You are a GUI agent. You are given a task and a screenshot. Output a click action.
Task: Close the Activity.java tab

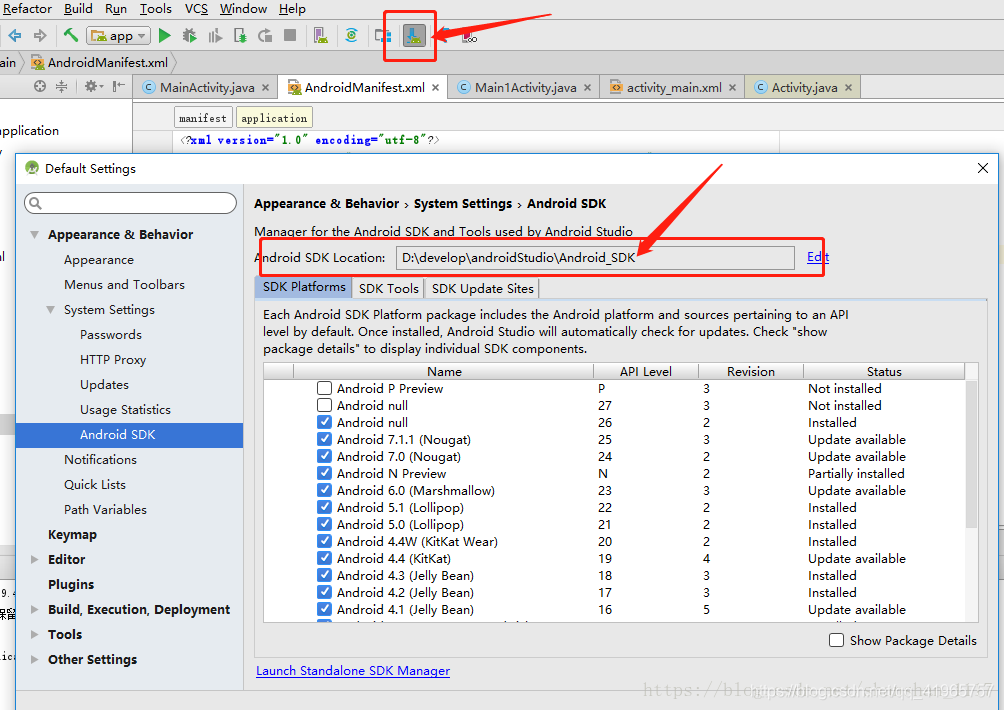coord(848,88)
